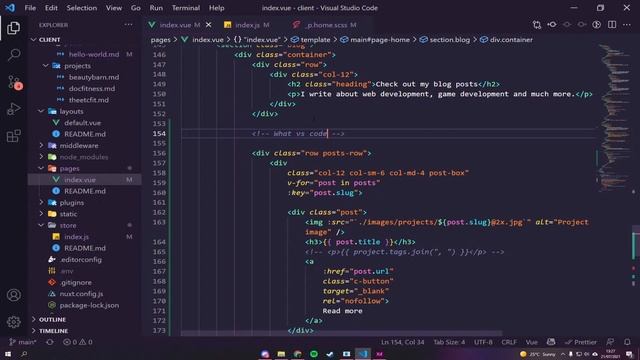640x360 pixels.
Task: Click the Adobe XD icon in taskbar
Action: tap(379, 354)
